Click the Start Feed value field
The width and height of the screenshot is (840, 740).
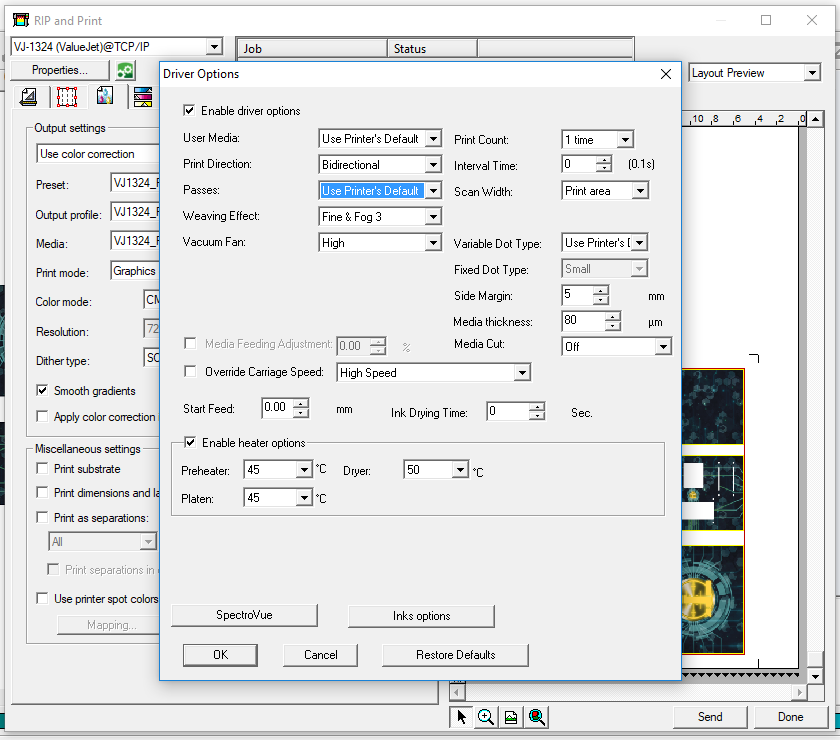point(278,408)
